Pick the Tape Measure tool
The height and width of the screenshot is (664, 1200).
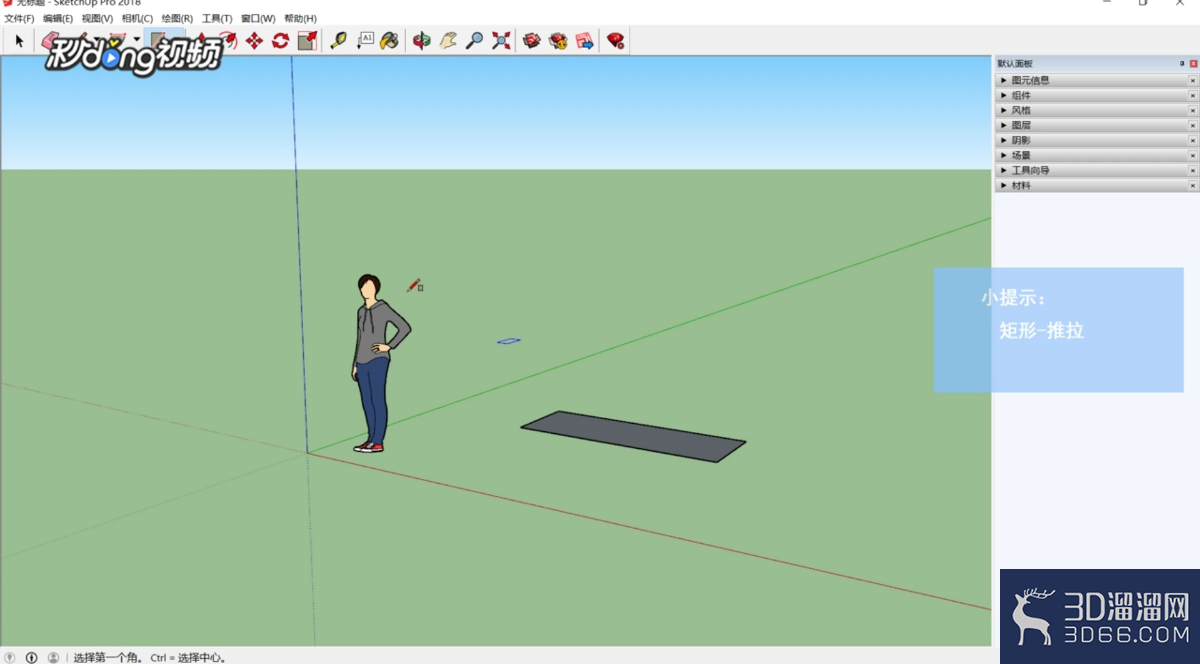click(339, 41)
